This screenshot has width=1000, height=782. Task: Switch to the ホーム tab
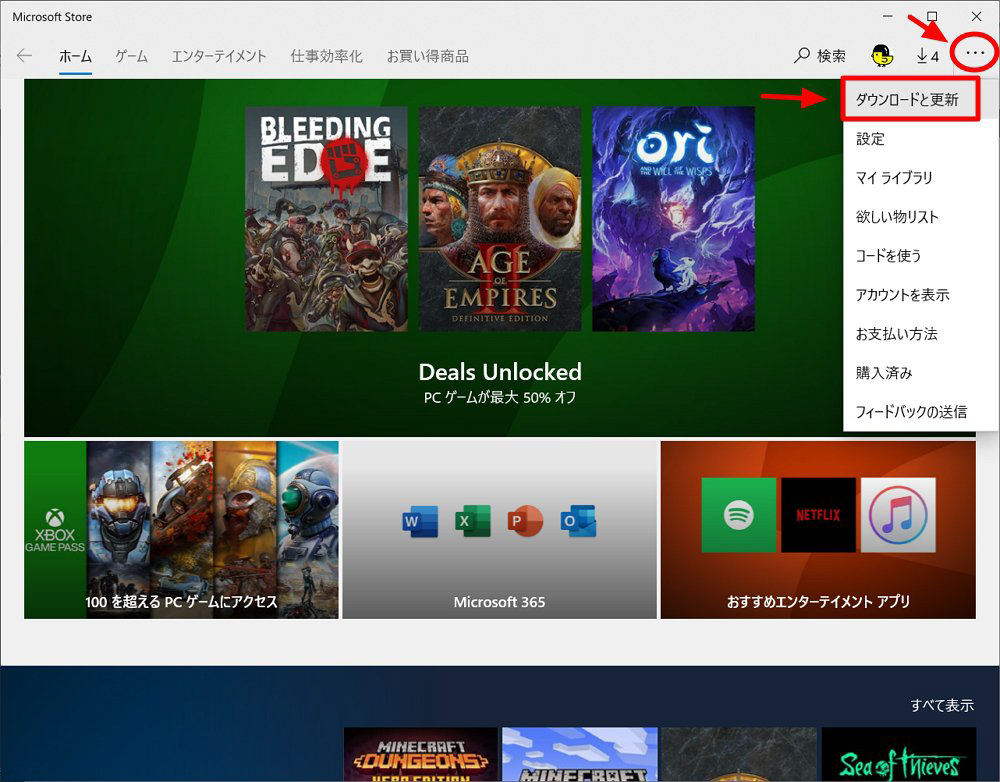(x=75, y=56)
